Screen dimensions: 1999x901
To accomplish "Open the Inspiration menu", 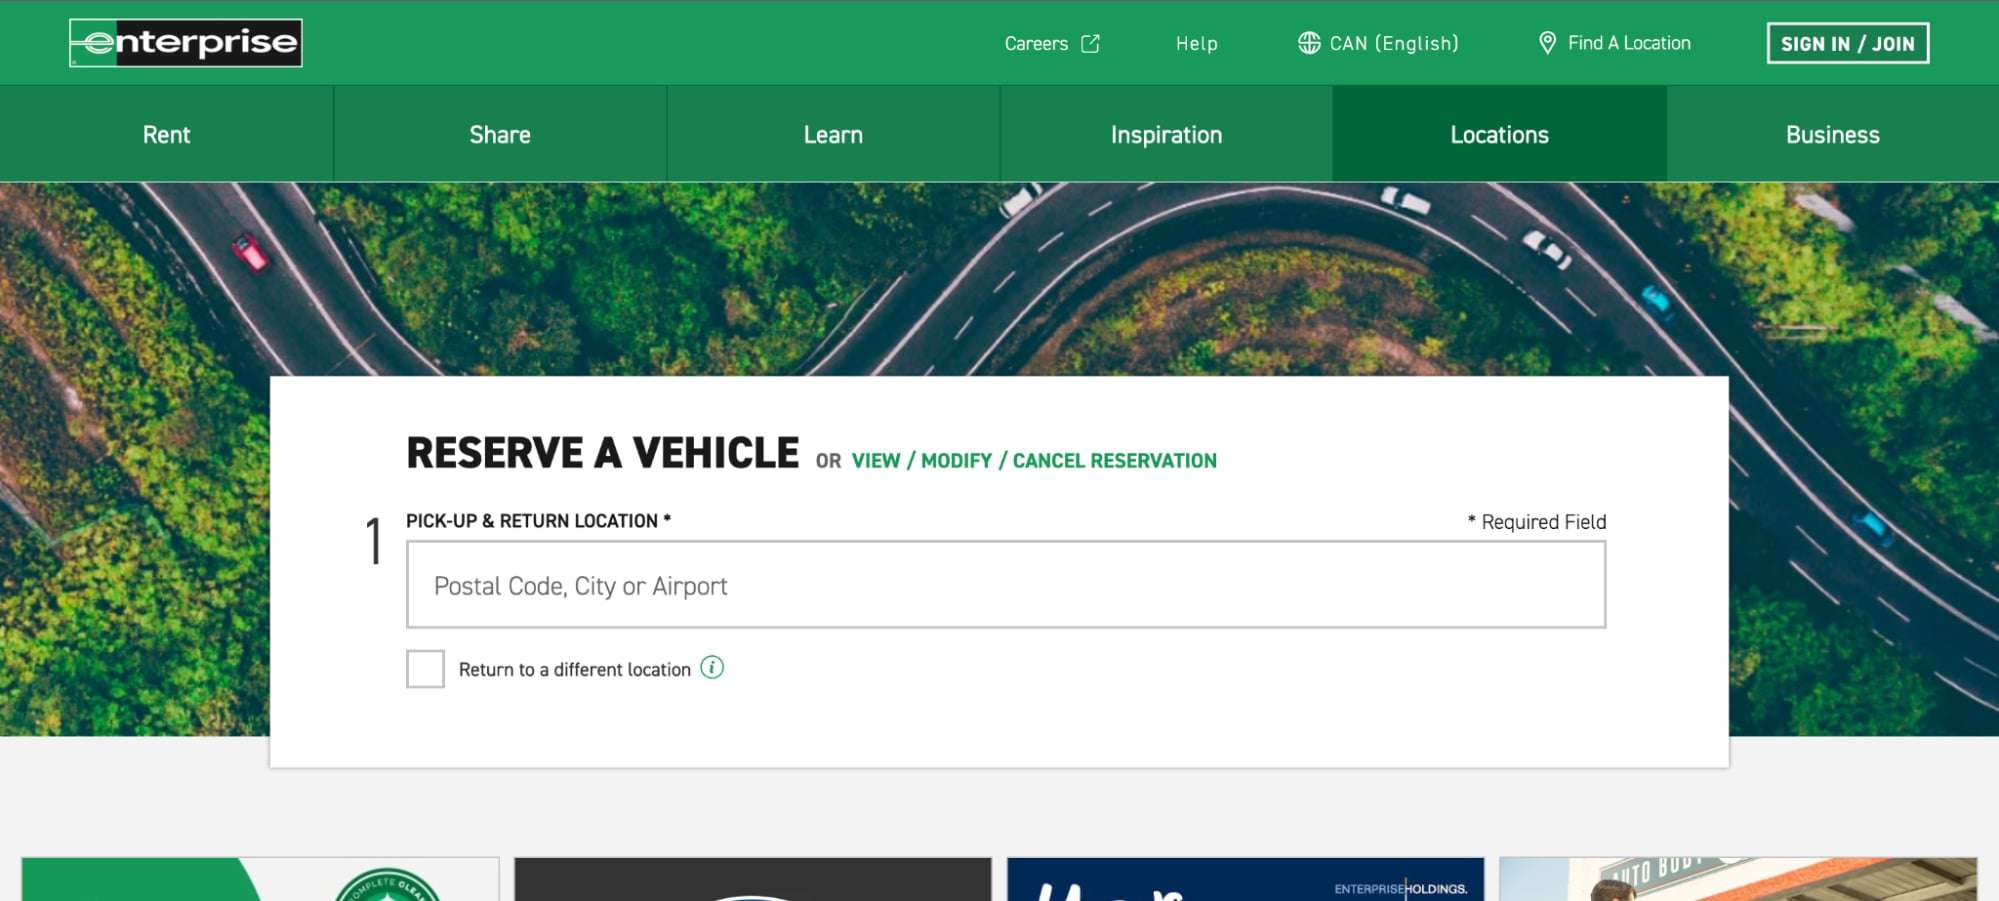I will click(1166, 134).
